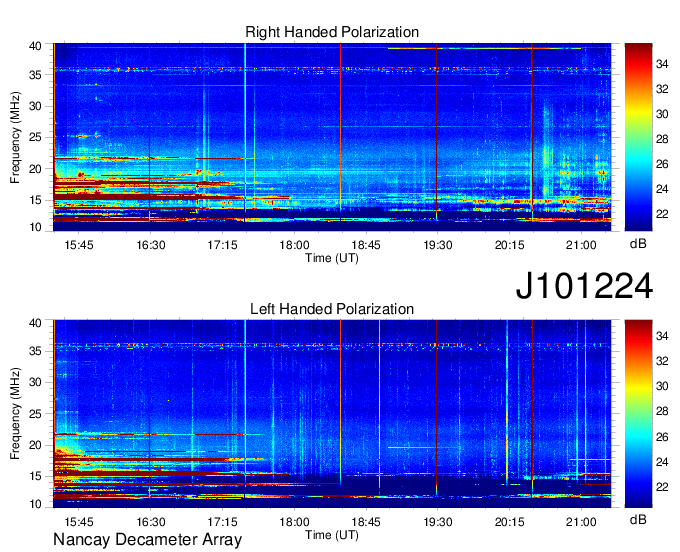Click the 25 MHz tick of Left Handed plot
The height and width of the screenshot is (552, 680).
click(36, 414)
